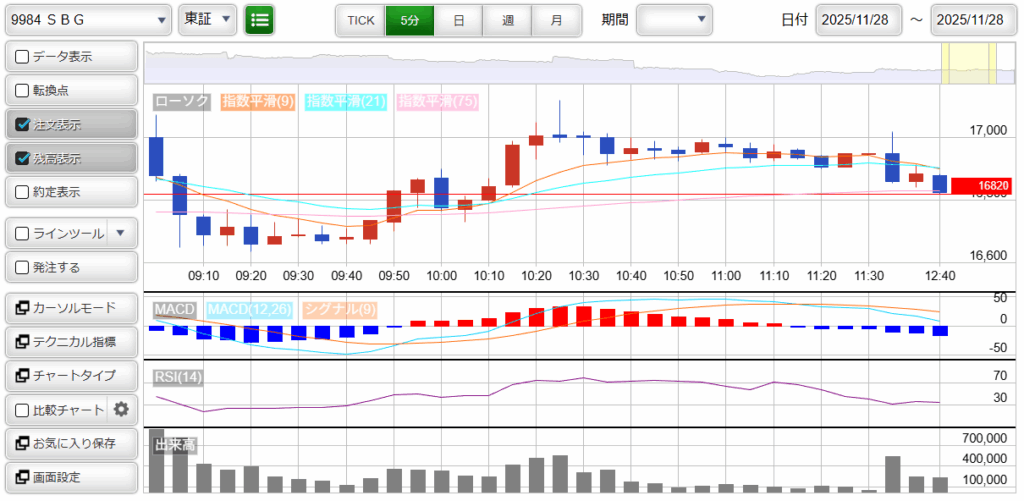Expand the 9984 SBG symbol dropdown
Image resolution: width=1024 pixels, height=501 pixels.
163,20
